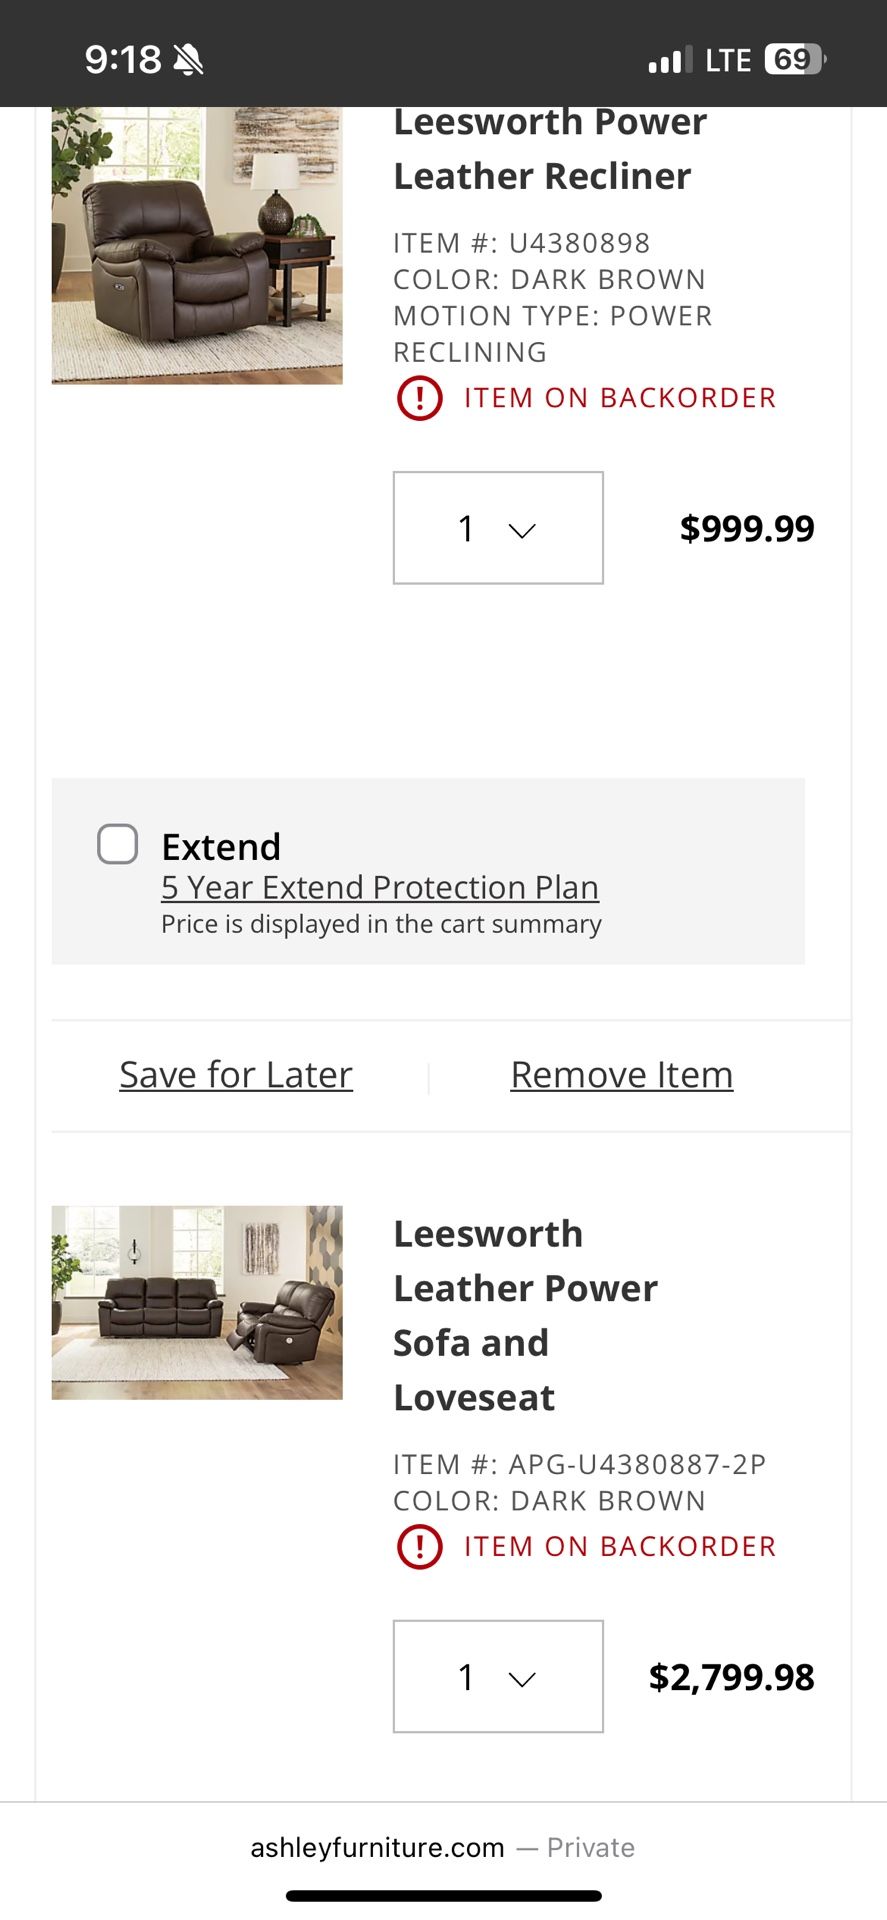
Task: Click the backorder alert icon on the recliner item
Action: click(419, 398)
